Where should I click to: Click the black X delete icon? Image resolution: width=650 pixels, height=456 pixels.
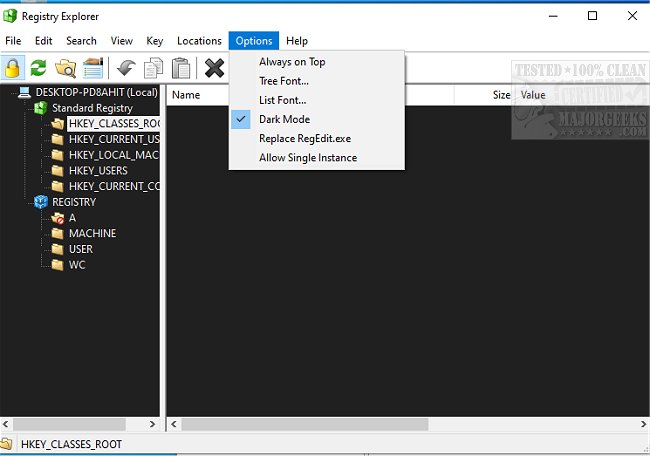click(x=214, y=68)
